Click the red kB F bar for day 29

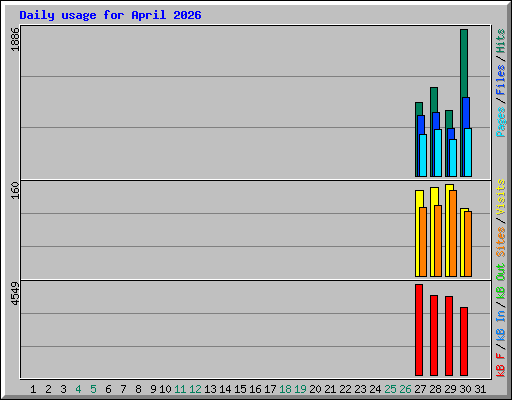[449, 336]
